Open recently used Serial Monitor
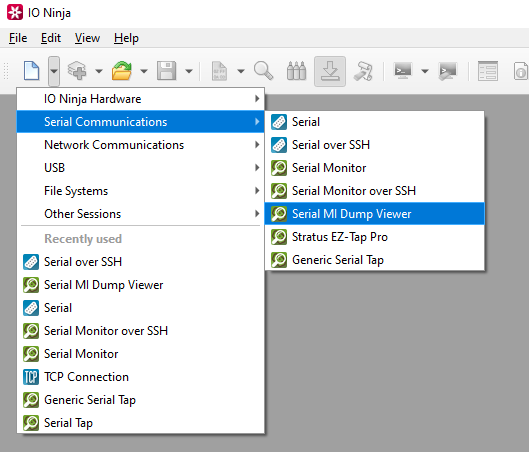 (141, 354)
